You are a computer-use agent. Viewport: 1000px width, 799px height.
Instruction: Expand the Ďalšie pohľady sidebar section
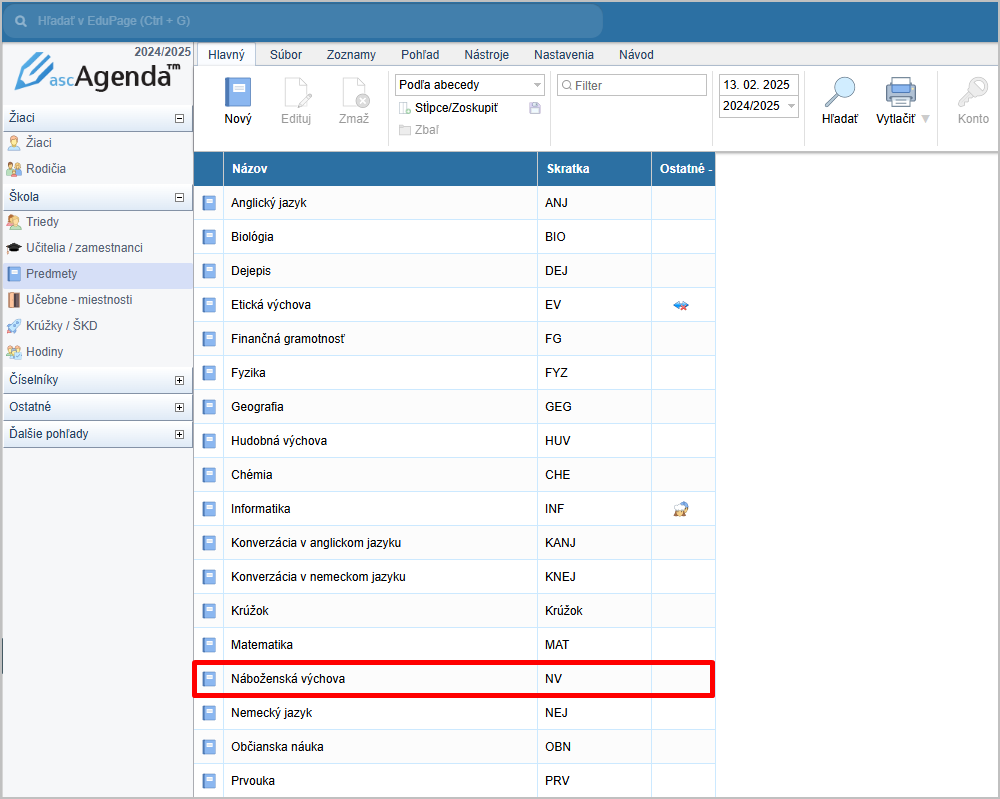click(179, 434)
